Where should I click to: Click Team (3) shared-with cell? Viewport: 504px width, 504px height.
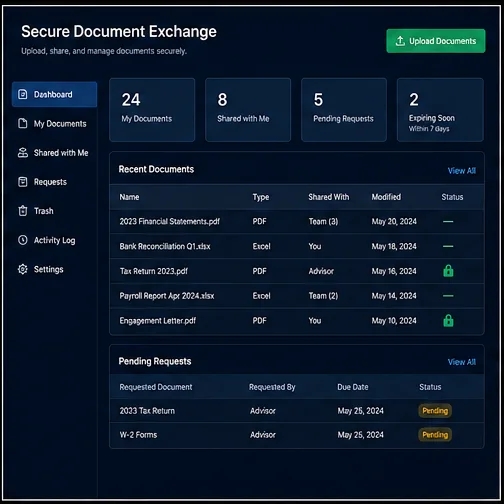pyautogui.click(x=323, y=221)
